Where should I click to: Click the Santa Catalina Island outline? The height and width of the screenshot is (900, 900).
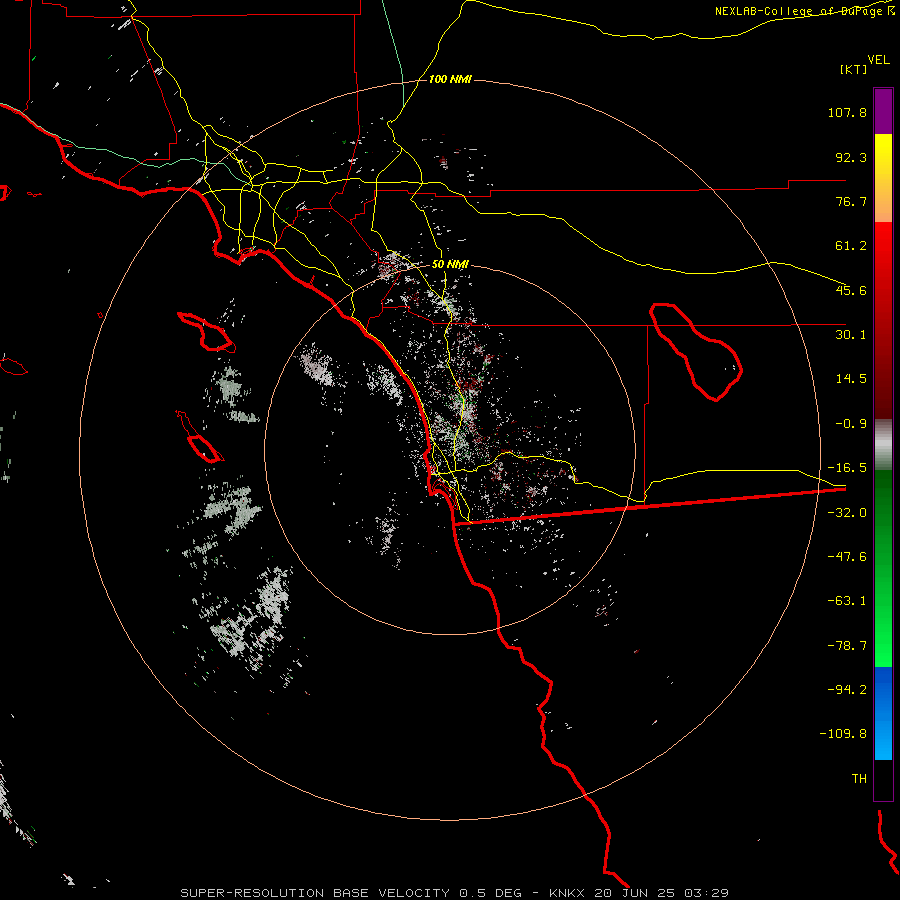[207, 332]
